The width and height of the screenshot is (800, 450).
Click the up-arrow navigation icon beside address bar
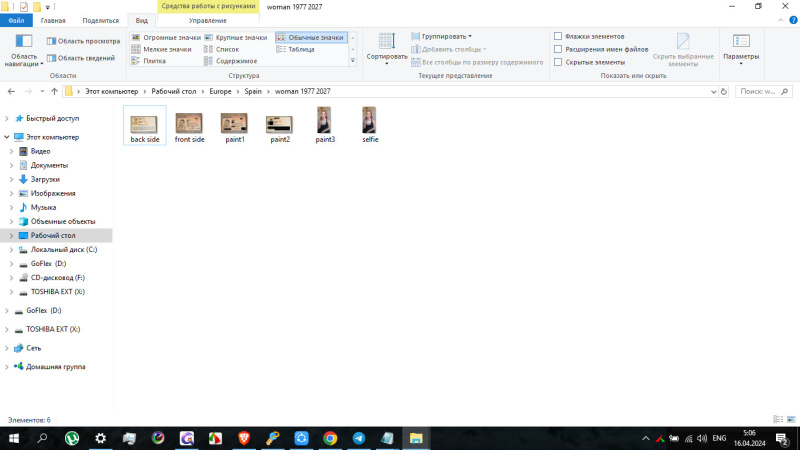pyautogui.click(x=54, y=91)
